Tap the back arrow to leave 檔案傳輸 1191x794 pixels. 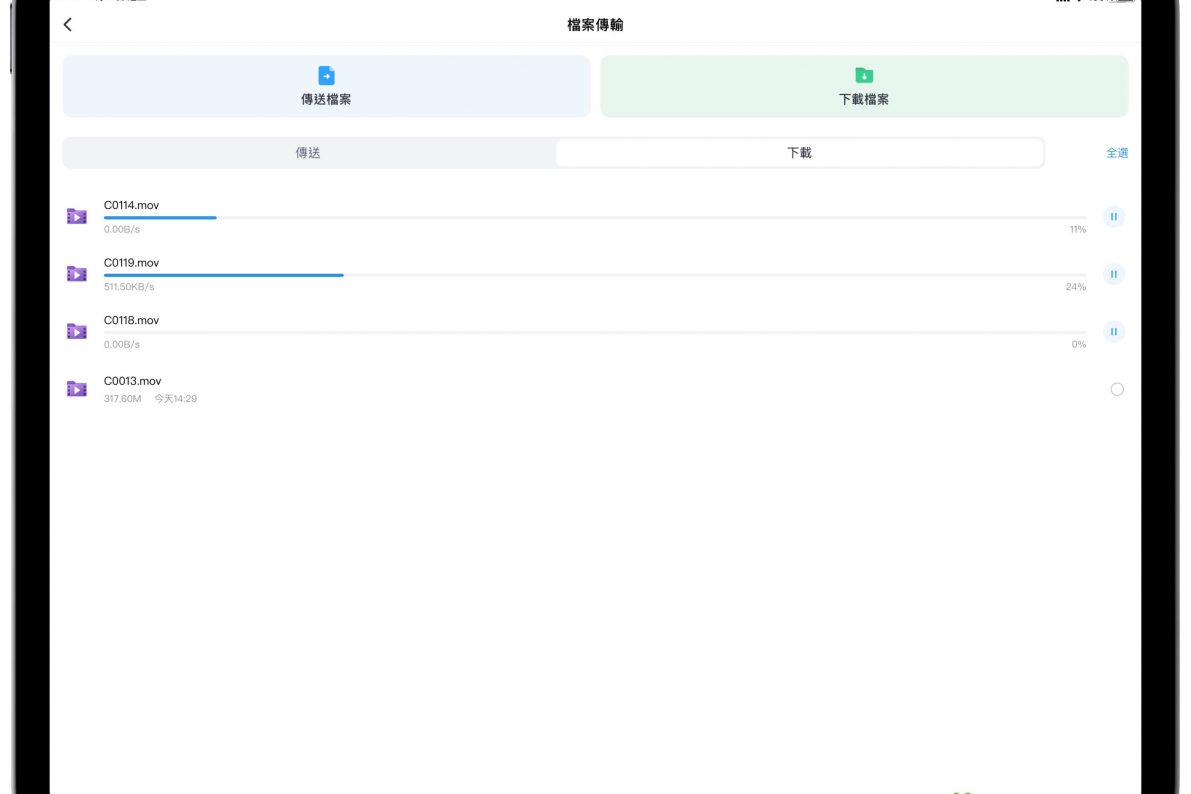[x=68, y=25]
